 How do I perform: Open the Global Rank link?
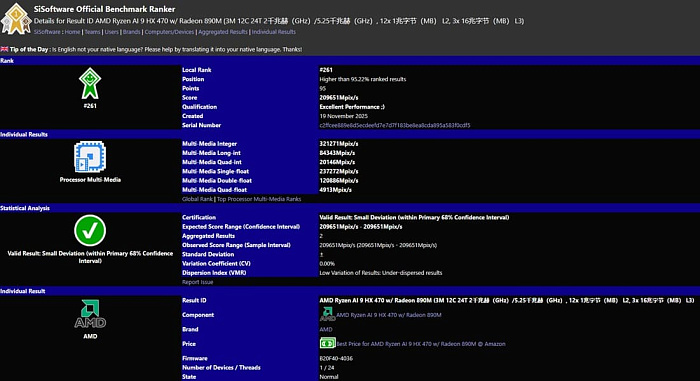[197, 199]
